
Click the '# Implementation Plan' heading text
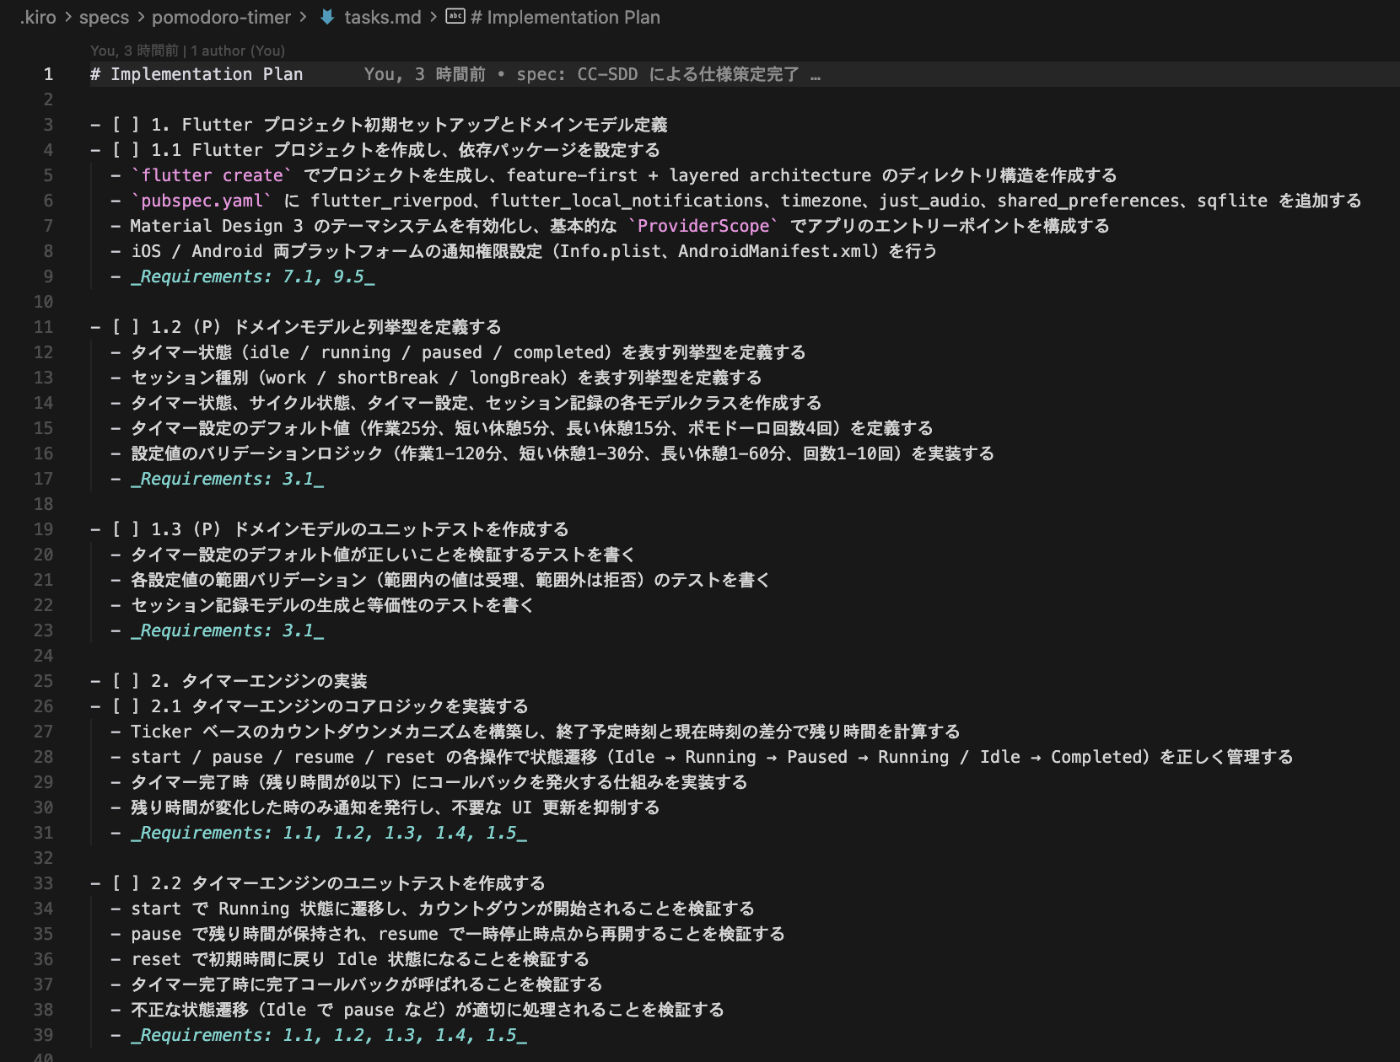[x=196, y=74]
